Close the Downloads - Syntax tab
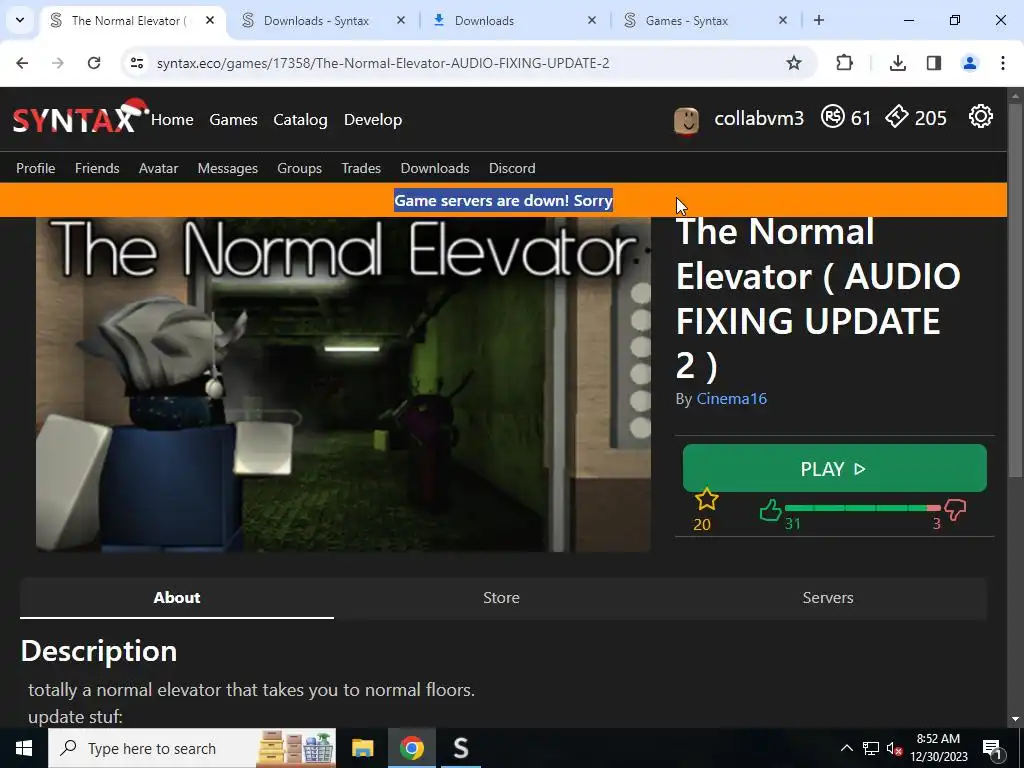 pyautogui.click(x=401, y=20)
